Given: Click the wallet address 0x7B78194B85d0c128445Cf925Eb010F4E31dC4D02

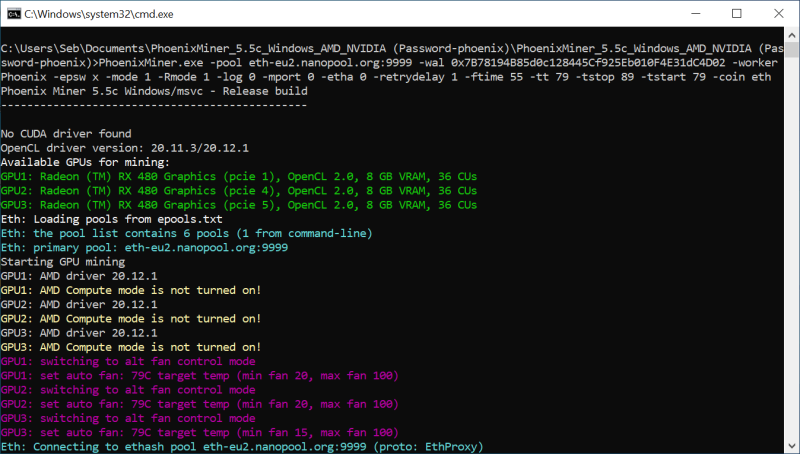Looking at the screenshot, I should tap(588, 63).
